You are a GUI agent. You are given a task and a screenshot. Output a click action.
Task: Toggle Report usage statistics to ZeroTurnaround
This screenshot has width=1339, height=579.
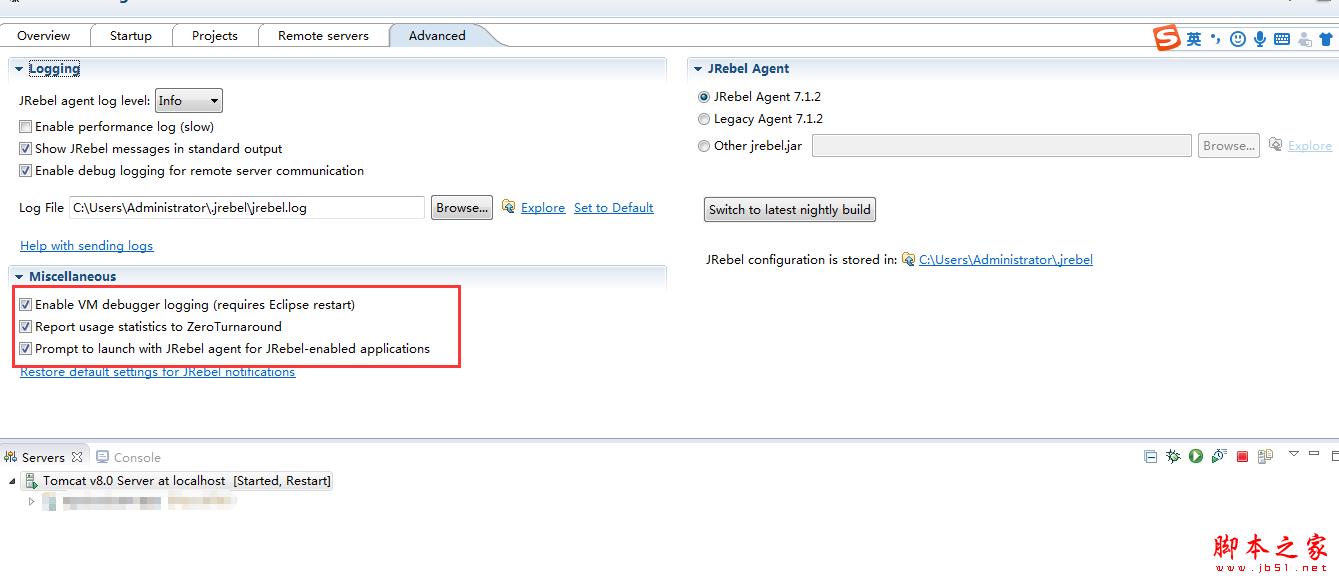coord(26,327)
